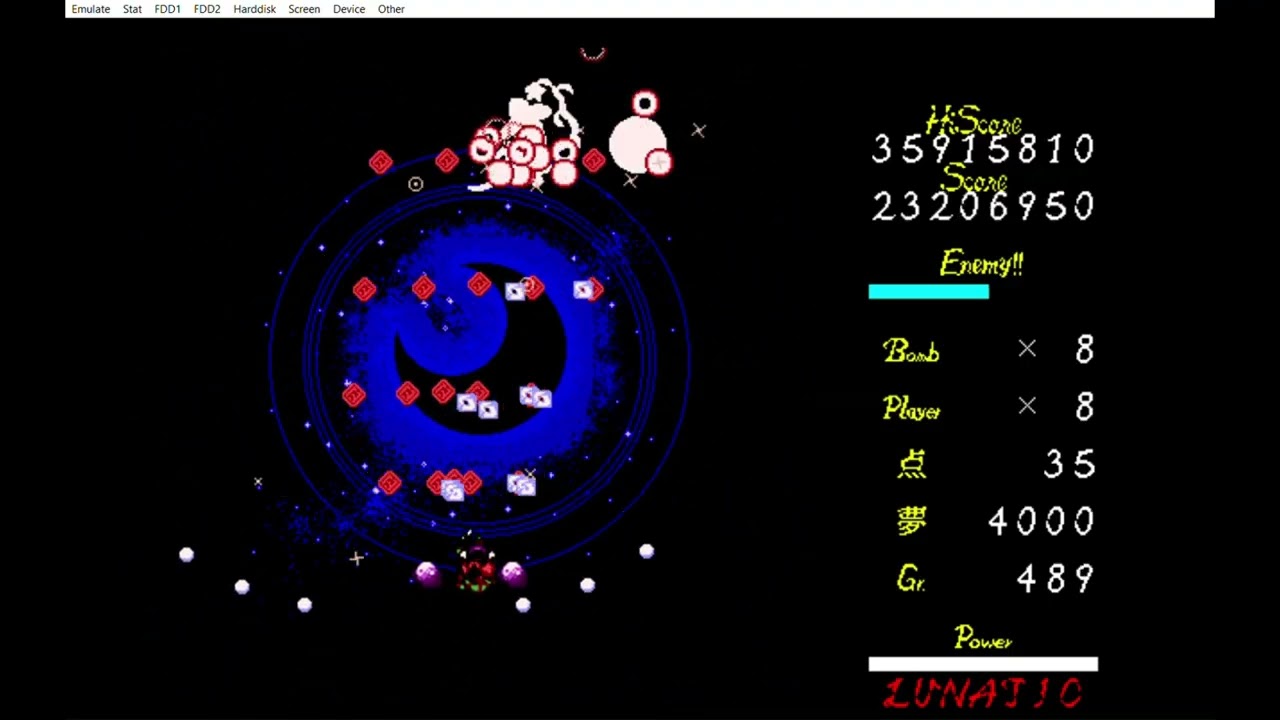Open the Harddisk menu
This screenshot has height=720, width=1280.
pyautogui.click(x=254, y=9)
